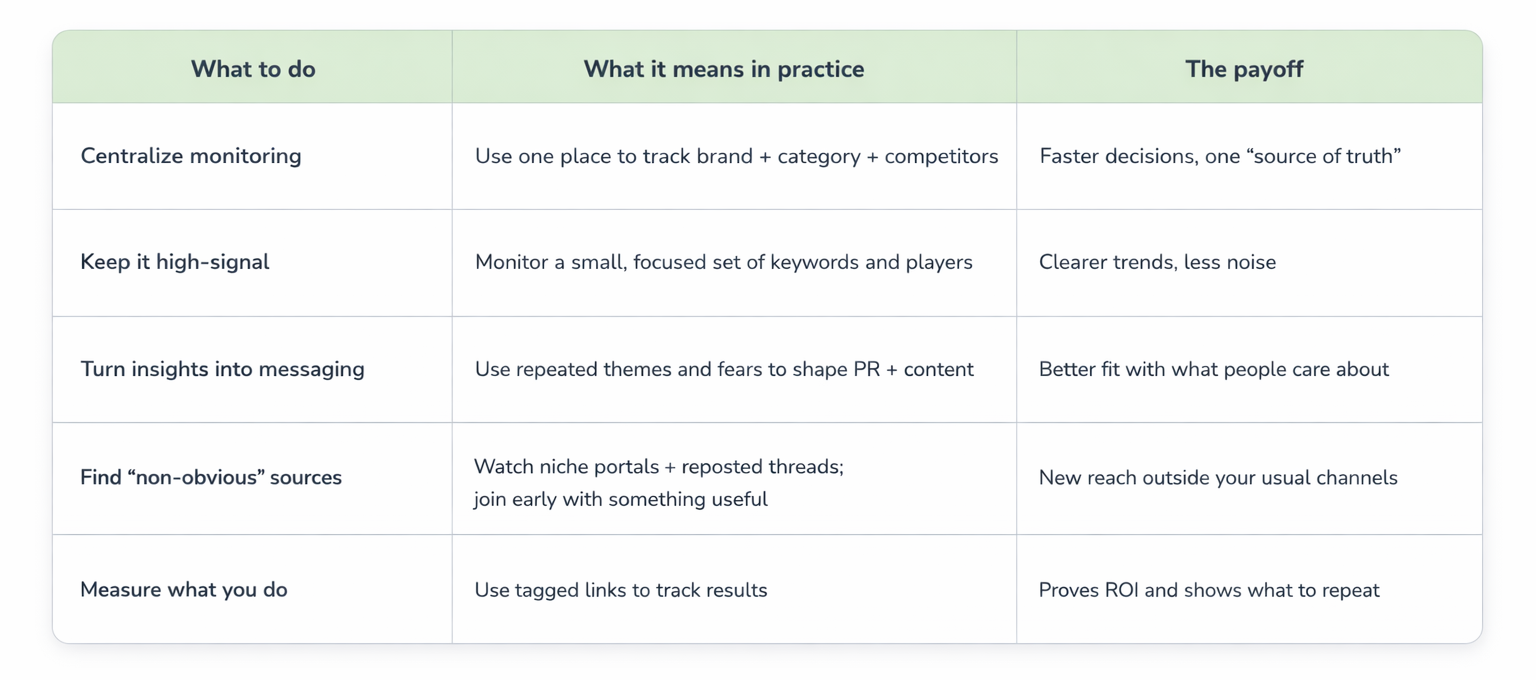Click "Use tagged links to track results"
The image size is (1536, 680).
pos(621,590)
